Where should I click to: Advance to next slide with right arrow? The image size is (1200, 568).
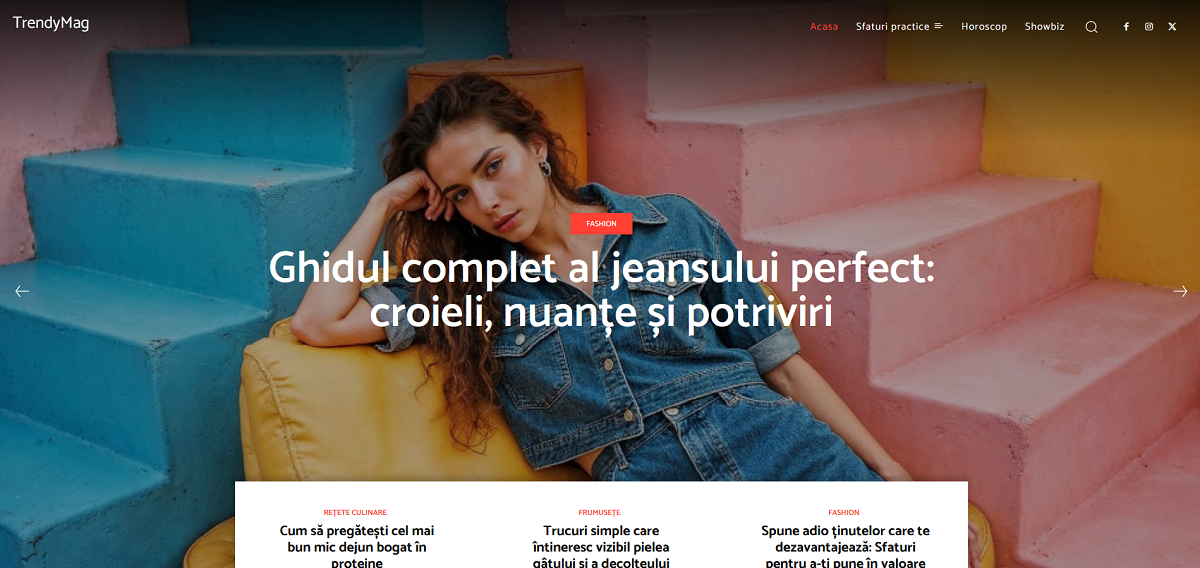point(1180,291)
